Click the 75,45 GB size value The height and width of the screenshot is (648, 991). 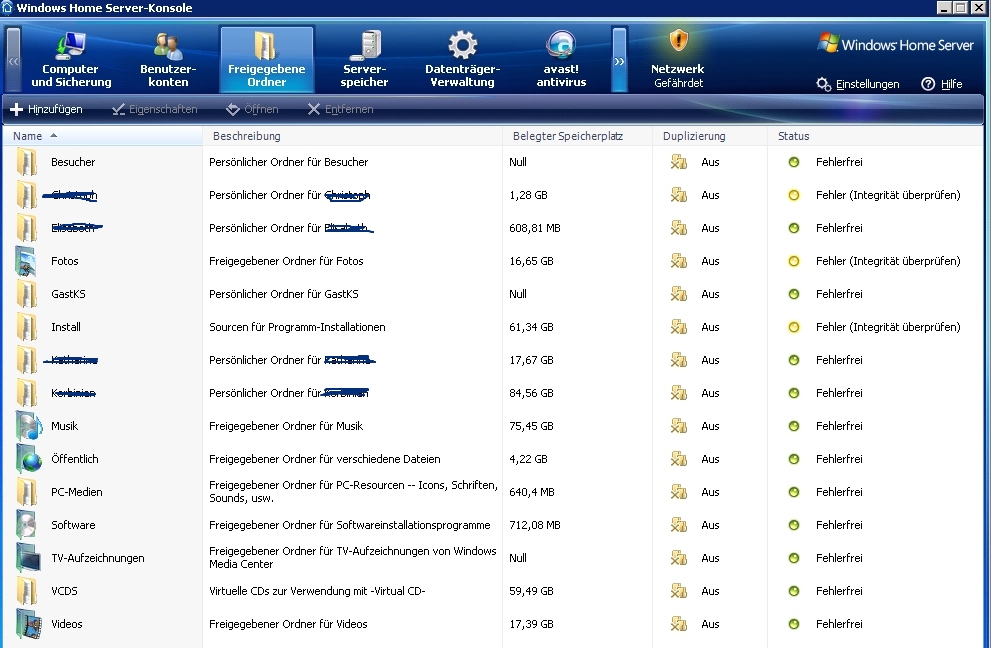click(531, 426)
